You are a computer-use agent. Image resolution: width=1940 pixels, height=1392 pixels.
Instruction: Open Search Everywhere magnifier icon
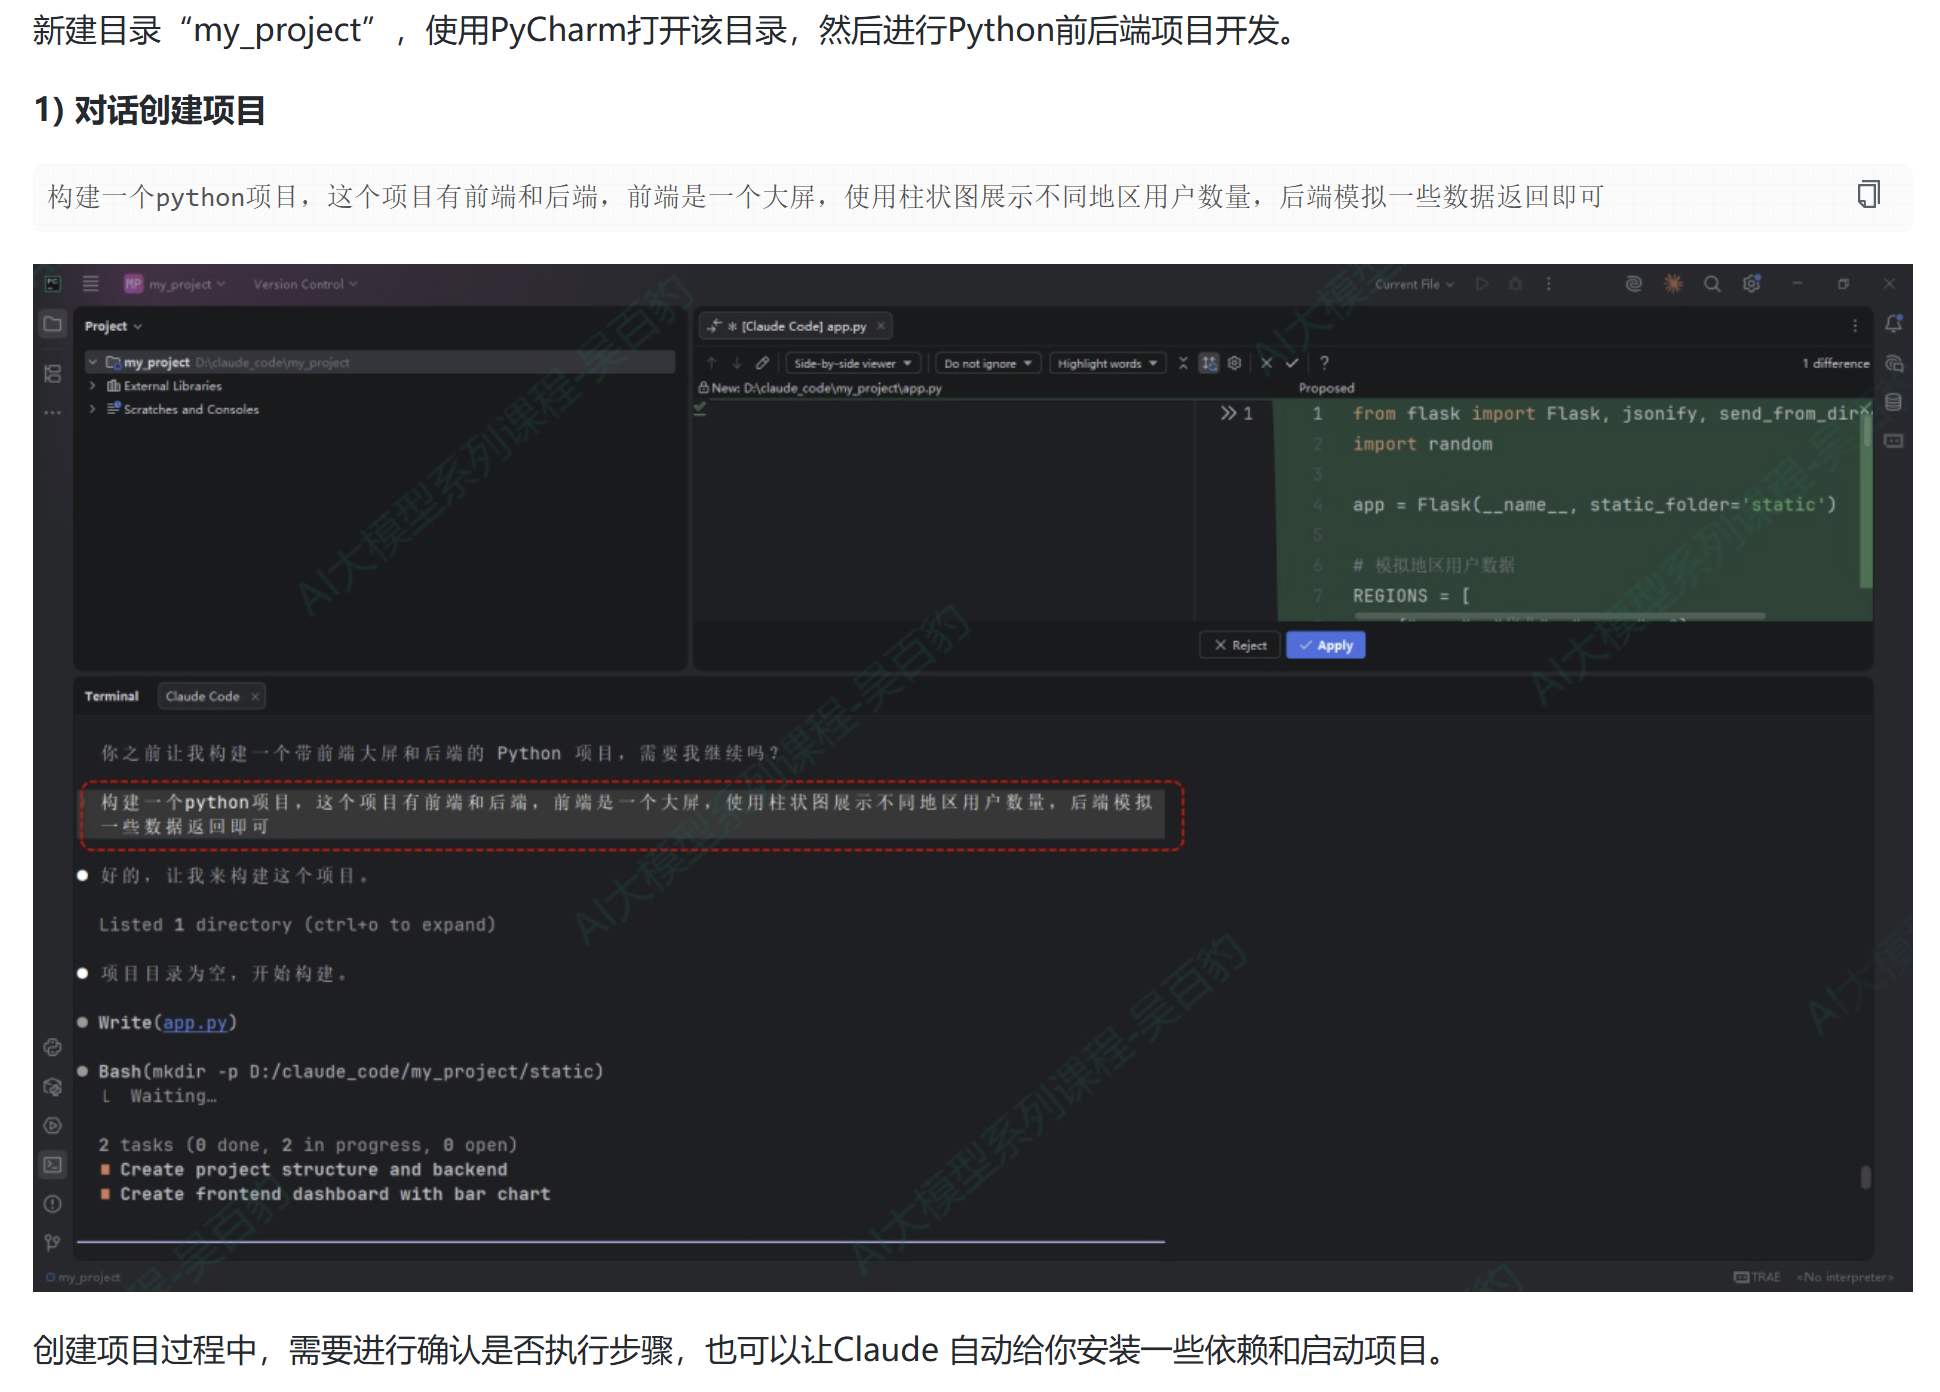click(1712, 284)
